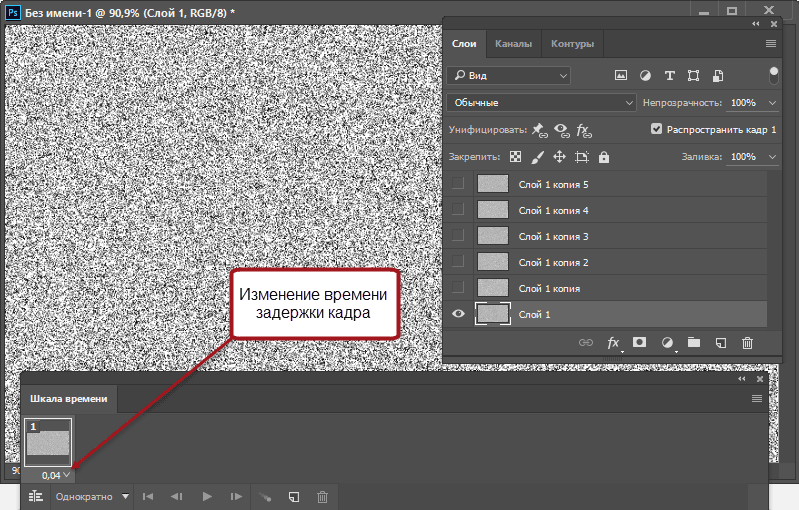Select the 'Слой 1 копия 3' layer
This screenshot has height=510, width=799.
pos(553,236)
